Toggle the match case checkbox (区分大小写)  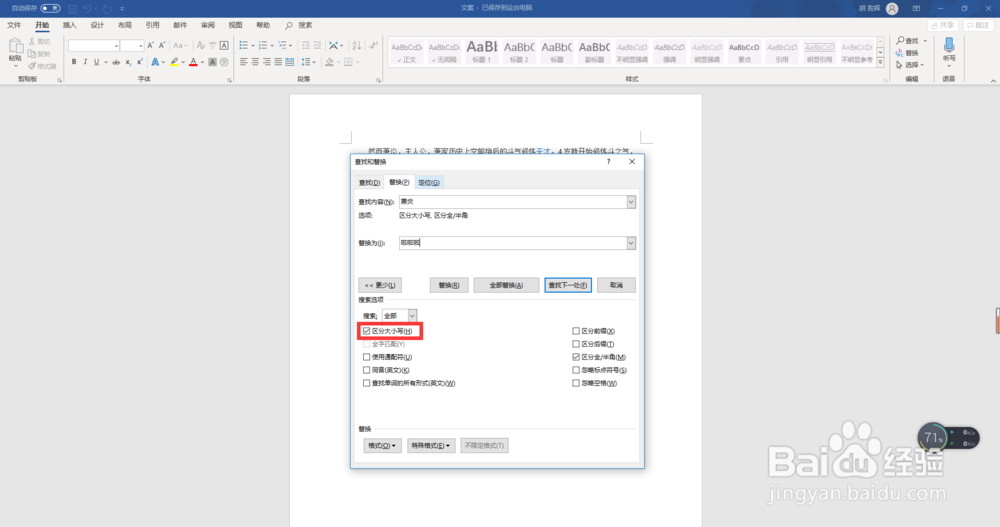pos(367,331)
